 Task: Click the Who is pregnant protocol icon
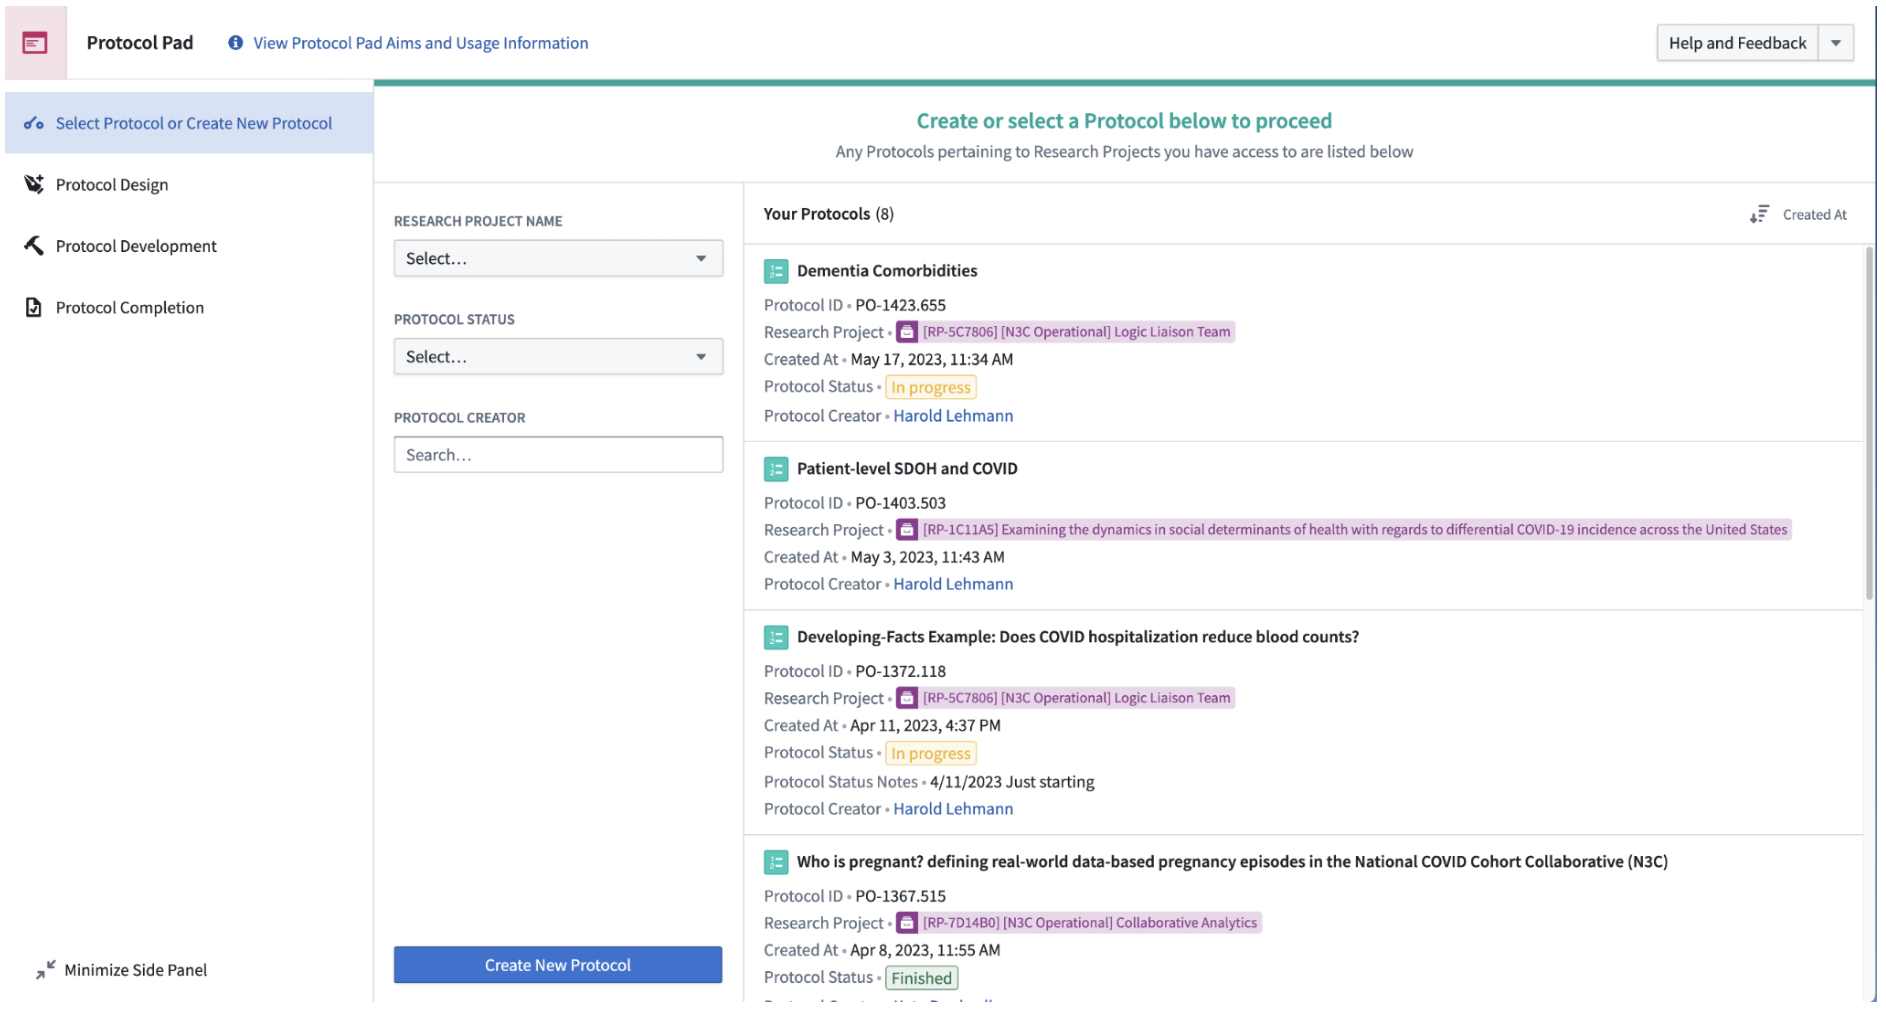tap(775, 862)
